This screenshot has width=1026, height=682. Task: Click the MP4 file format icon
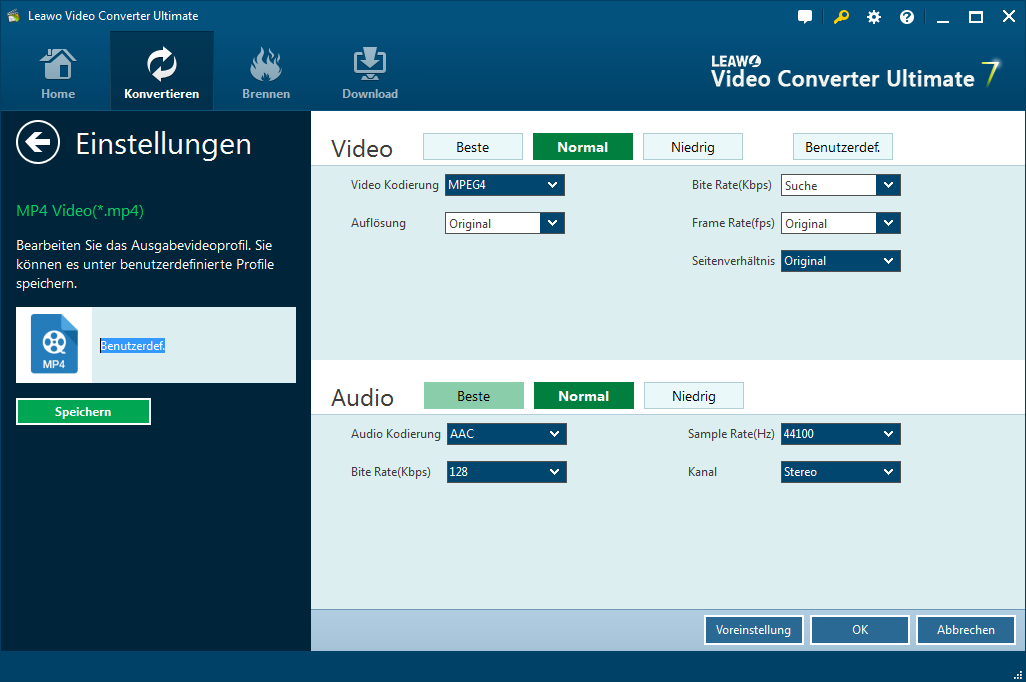(x=54, y=345)
